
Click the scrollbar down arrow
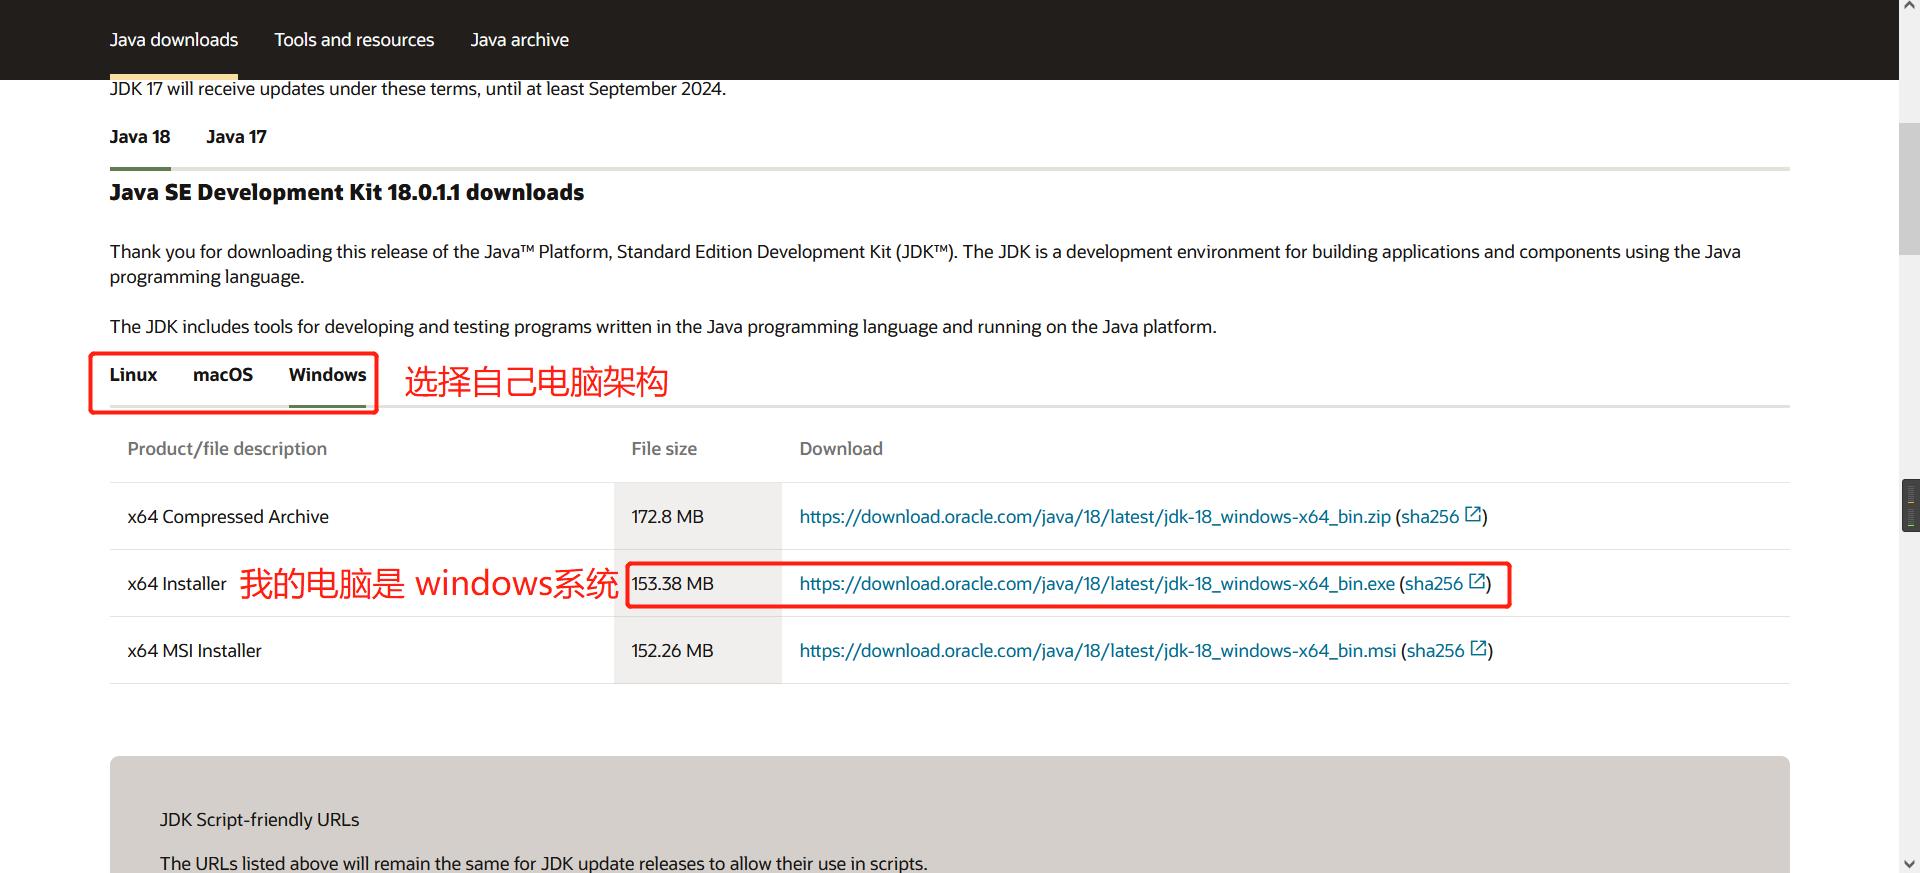click(1909, 863)
